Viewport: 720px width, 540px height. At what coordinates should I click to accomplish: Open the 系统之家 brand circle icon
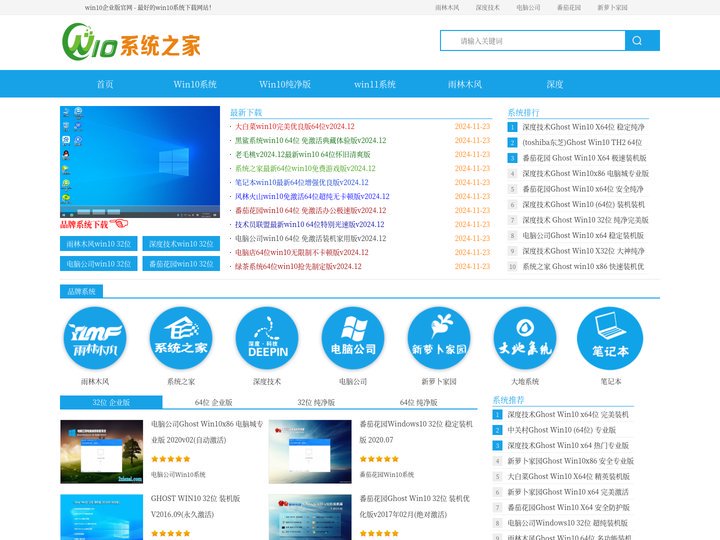(180, 338)
